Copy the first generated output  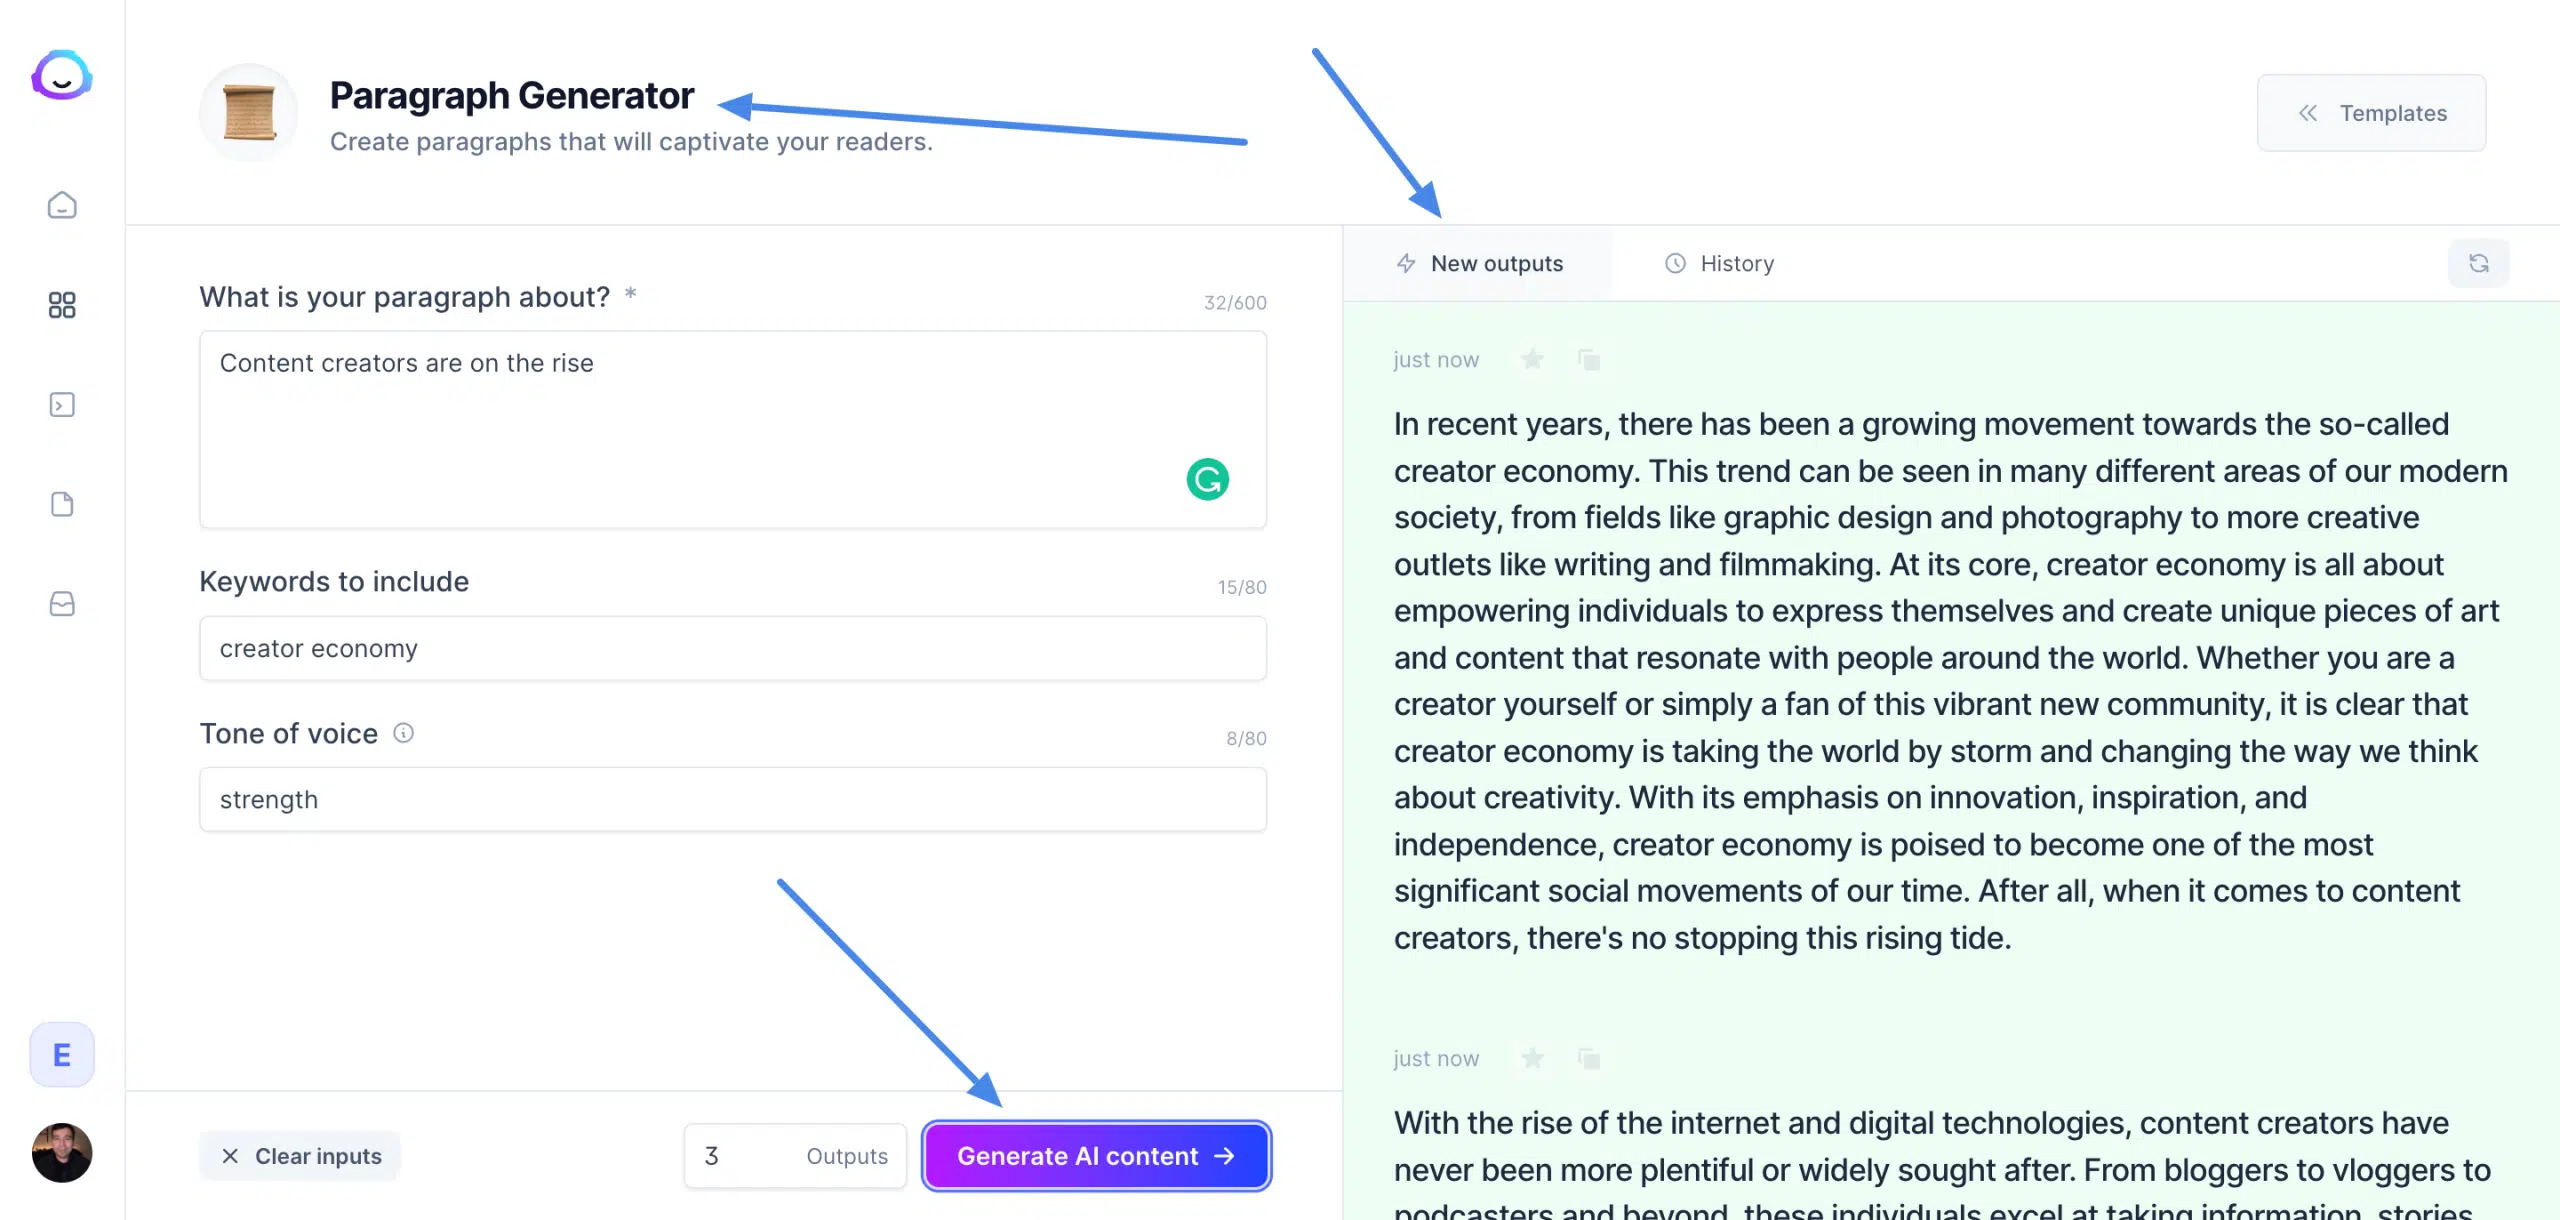1589,359
